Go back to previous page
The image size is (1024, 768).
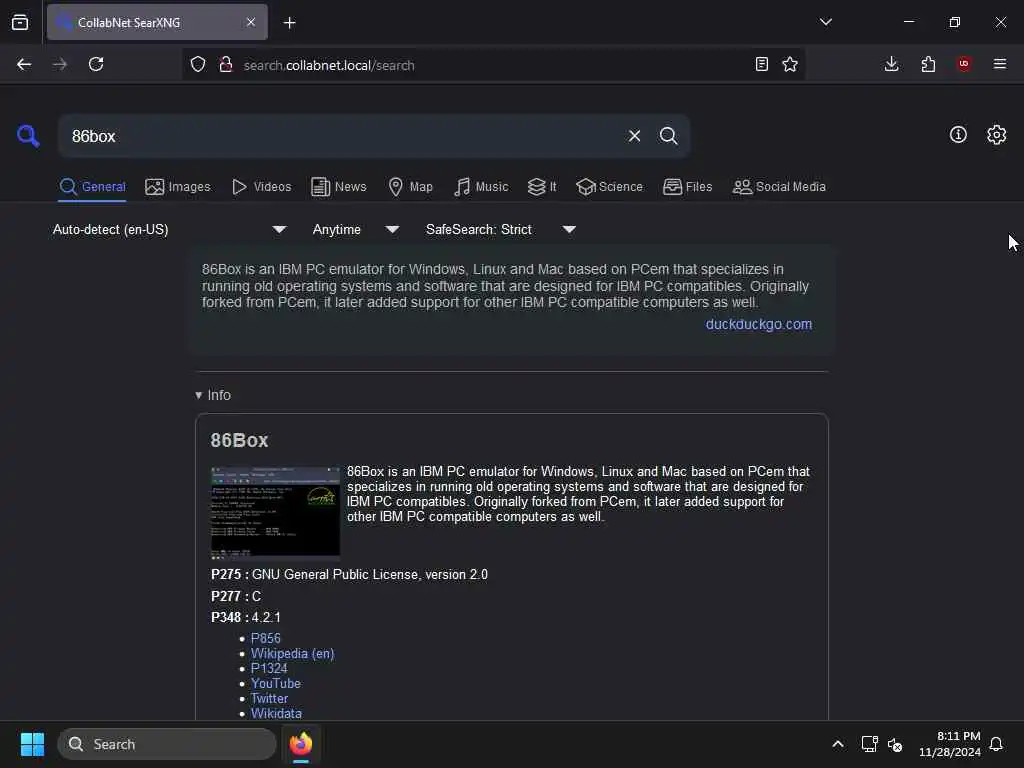[24, 64]
